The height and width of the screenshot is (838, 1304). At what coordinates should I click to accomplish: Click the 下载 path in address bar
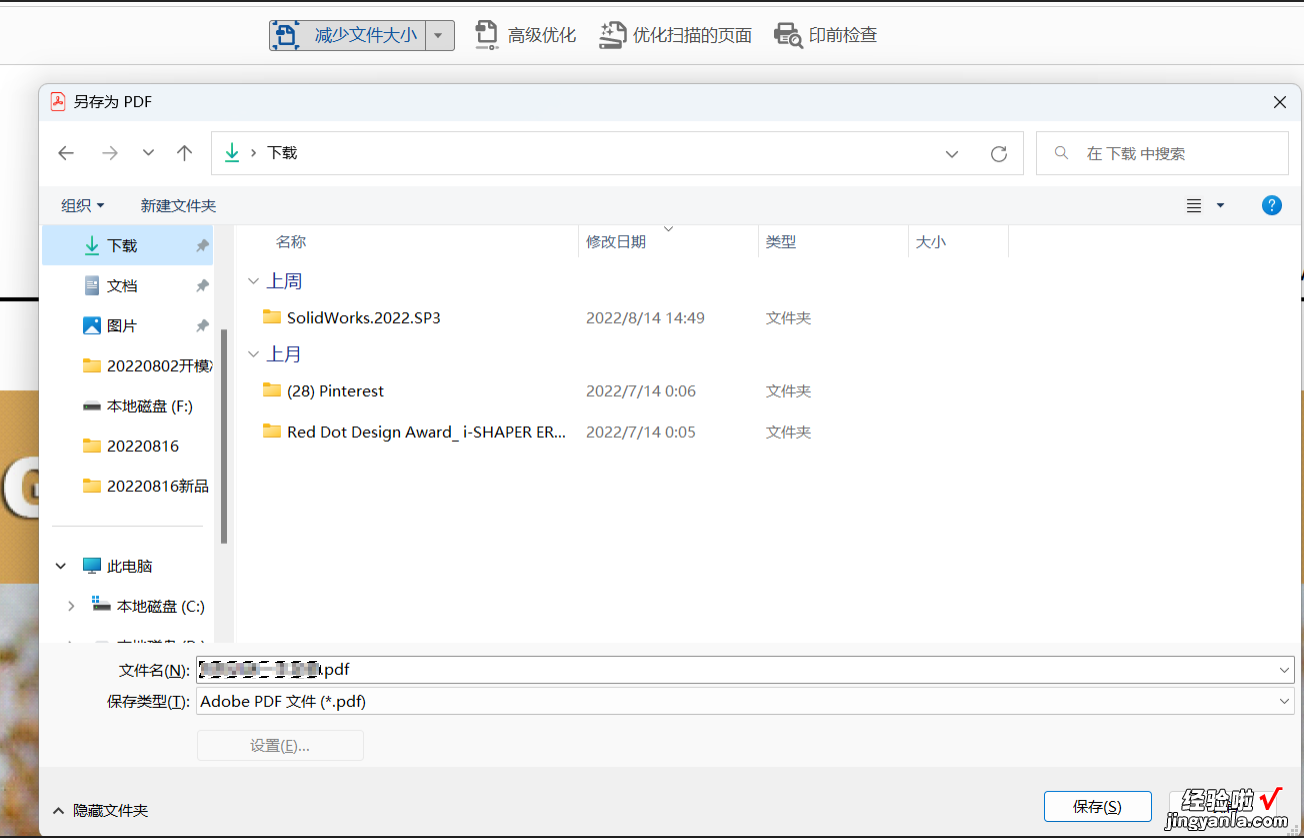(282, 153)
